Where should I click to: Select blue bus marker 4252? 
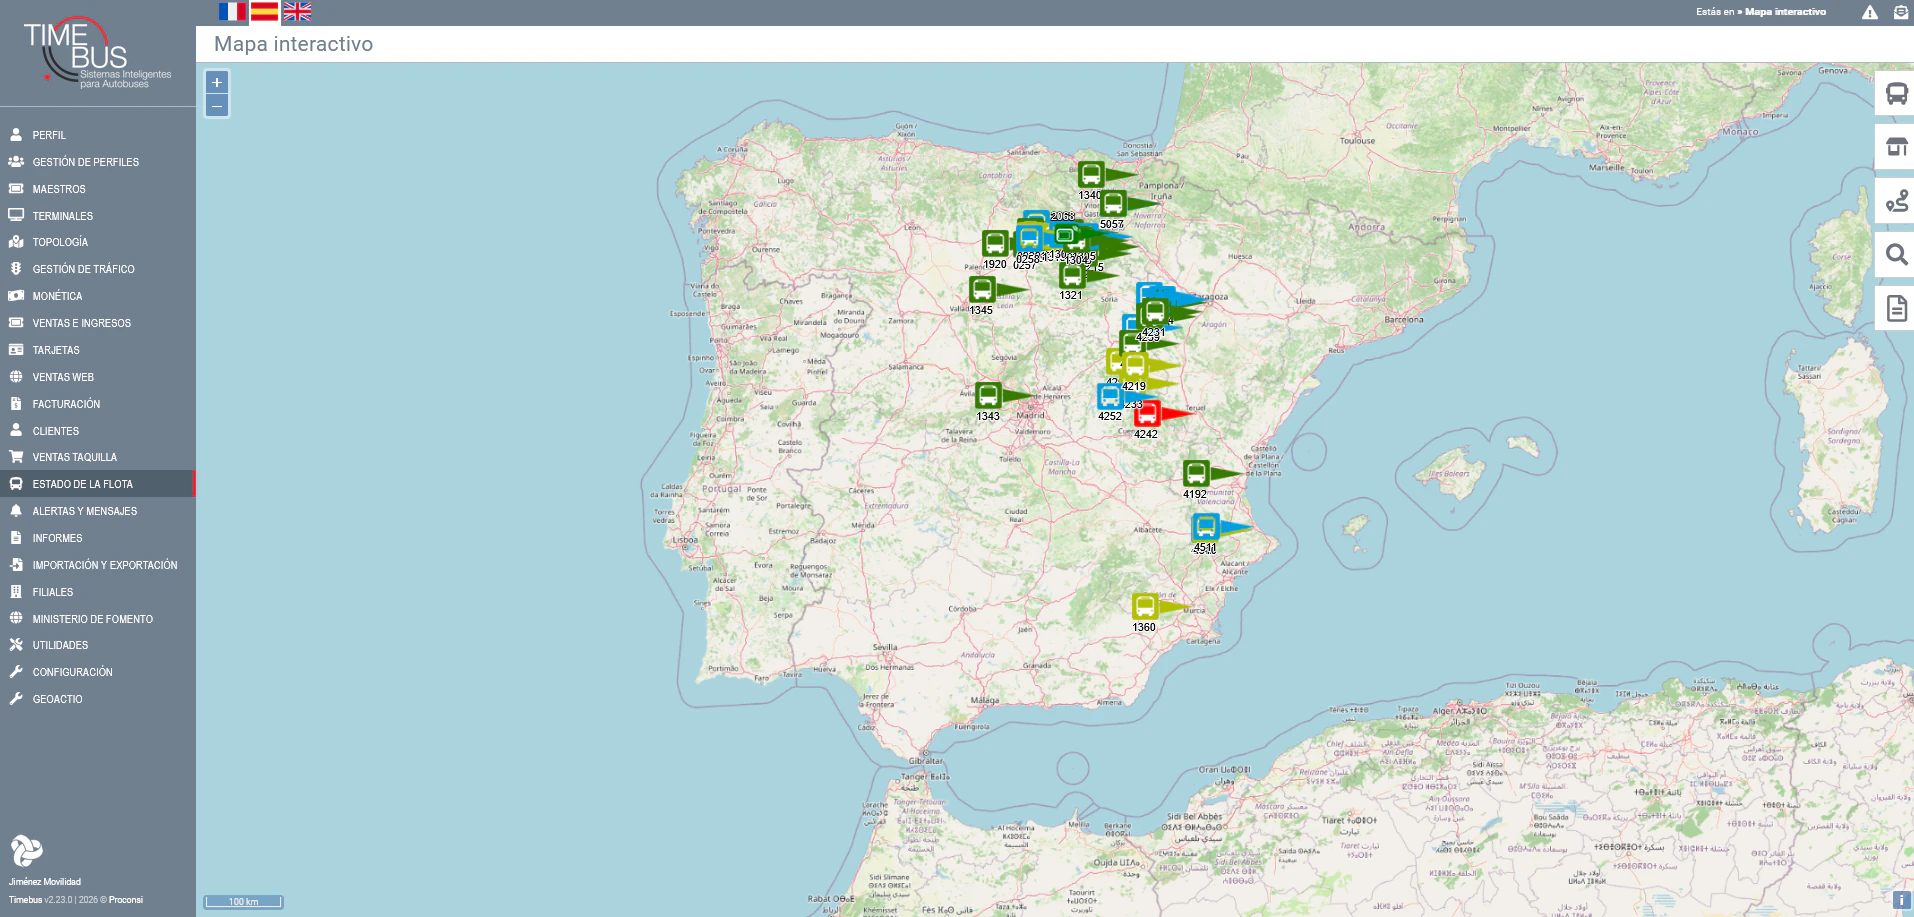pos(1110,396)
